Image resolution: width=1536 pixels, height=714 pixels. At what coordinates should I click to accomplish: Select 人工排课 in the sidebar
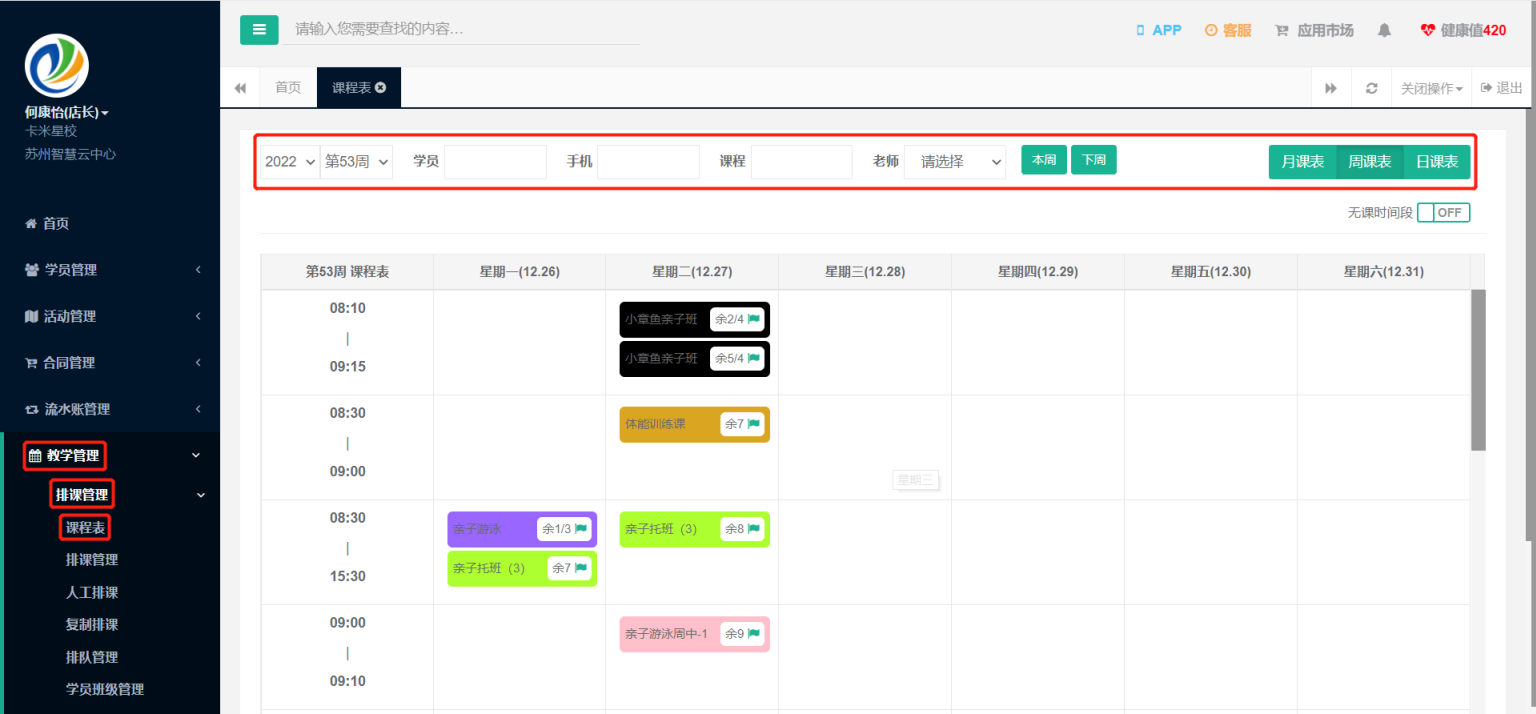coord(92,592)
